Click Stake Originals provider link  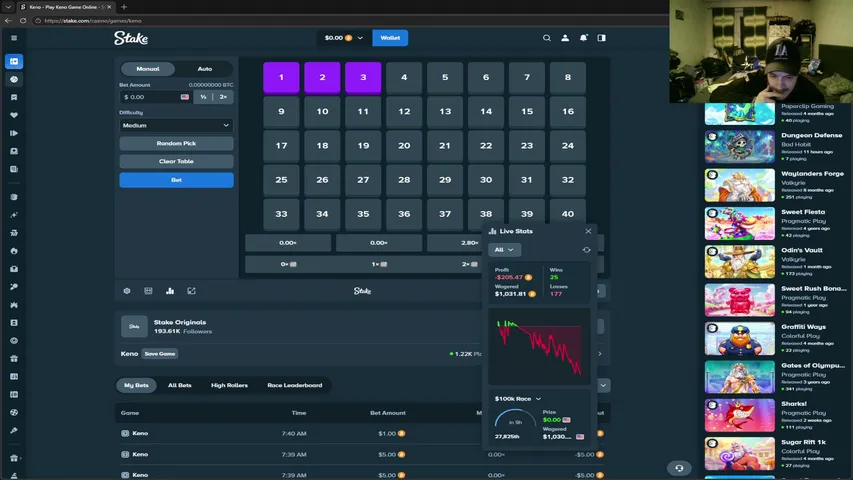tap(180, 322)
